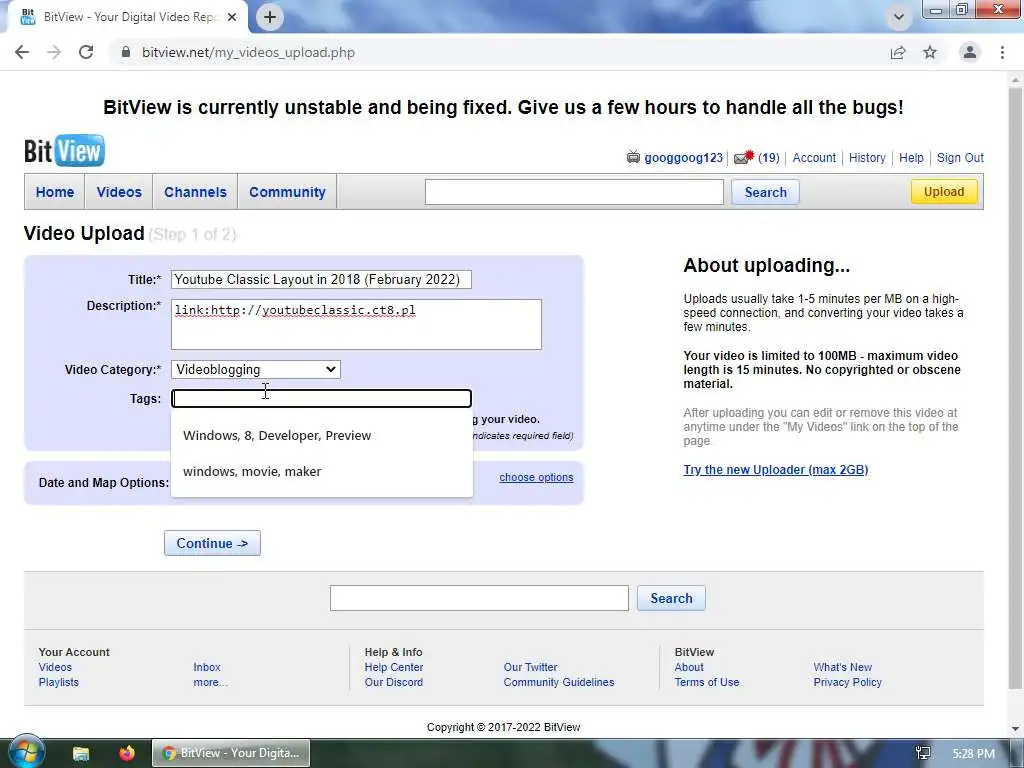Screen dimensions: 1024x768
Task: Open the tab search chevron
Action: 899,17
